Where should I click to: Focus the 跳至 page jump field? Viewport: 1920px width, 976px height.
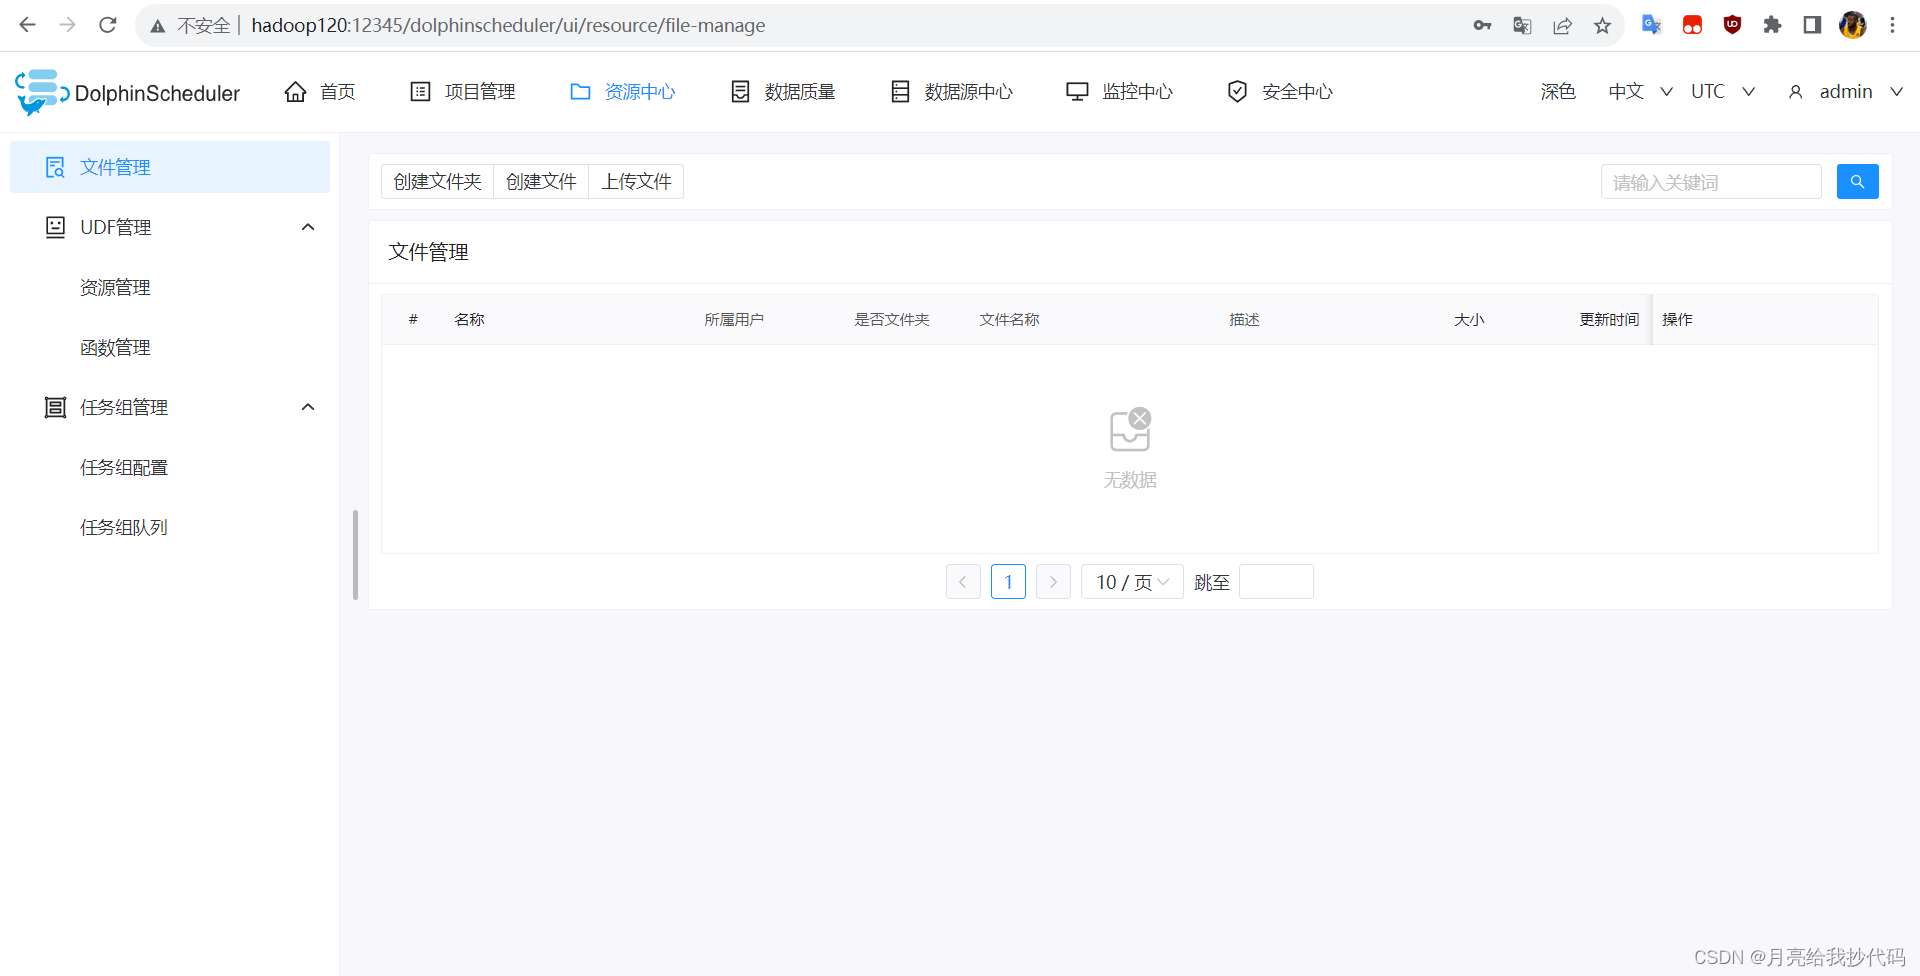coord(1276,582)
